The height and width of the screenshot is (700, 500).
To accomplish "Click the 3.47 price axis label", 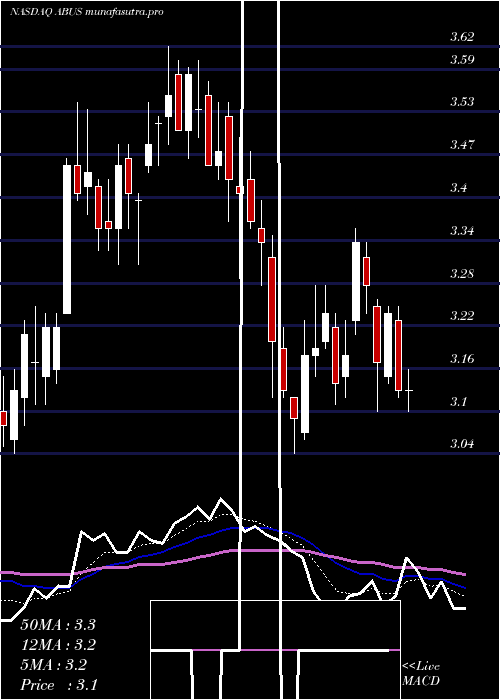I will click(x=462, y=145).
